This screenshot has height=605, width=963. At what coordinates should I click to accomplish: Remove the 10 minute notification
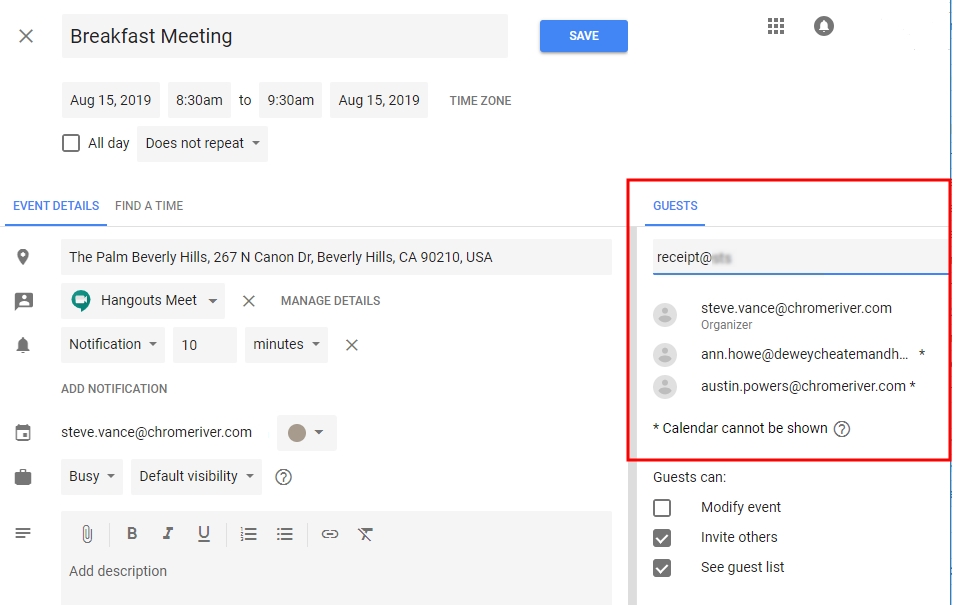point(352,345)
